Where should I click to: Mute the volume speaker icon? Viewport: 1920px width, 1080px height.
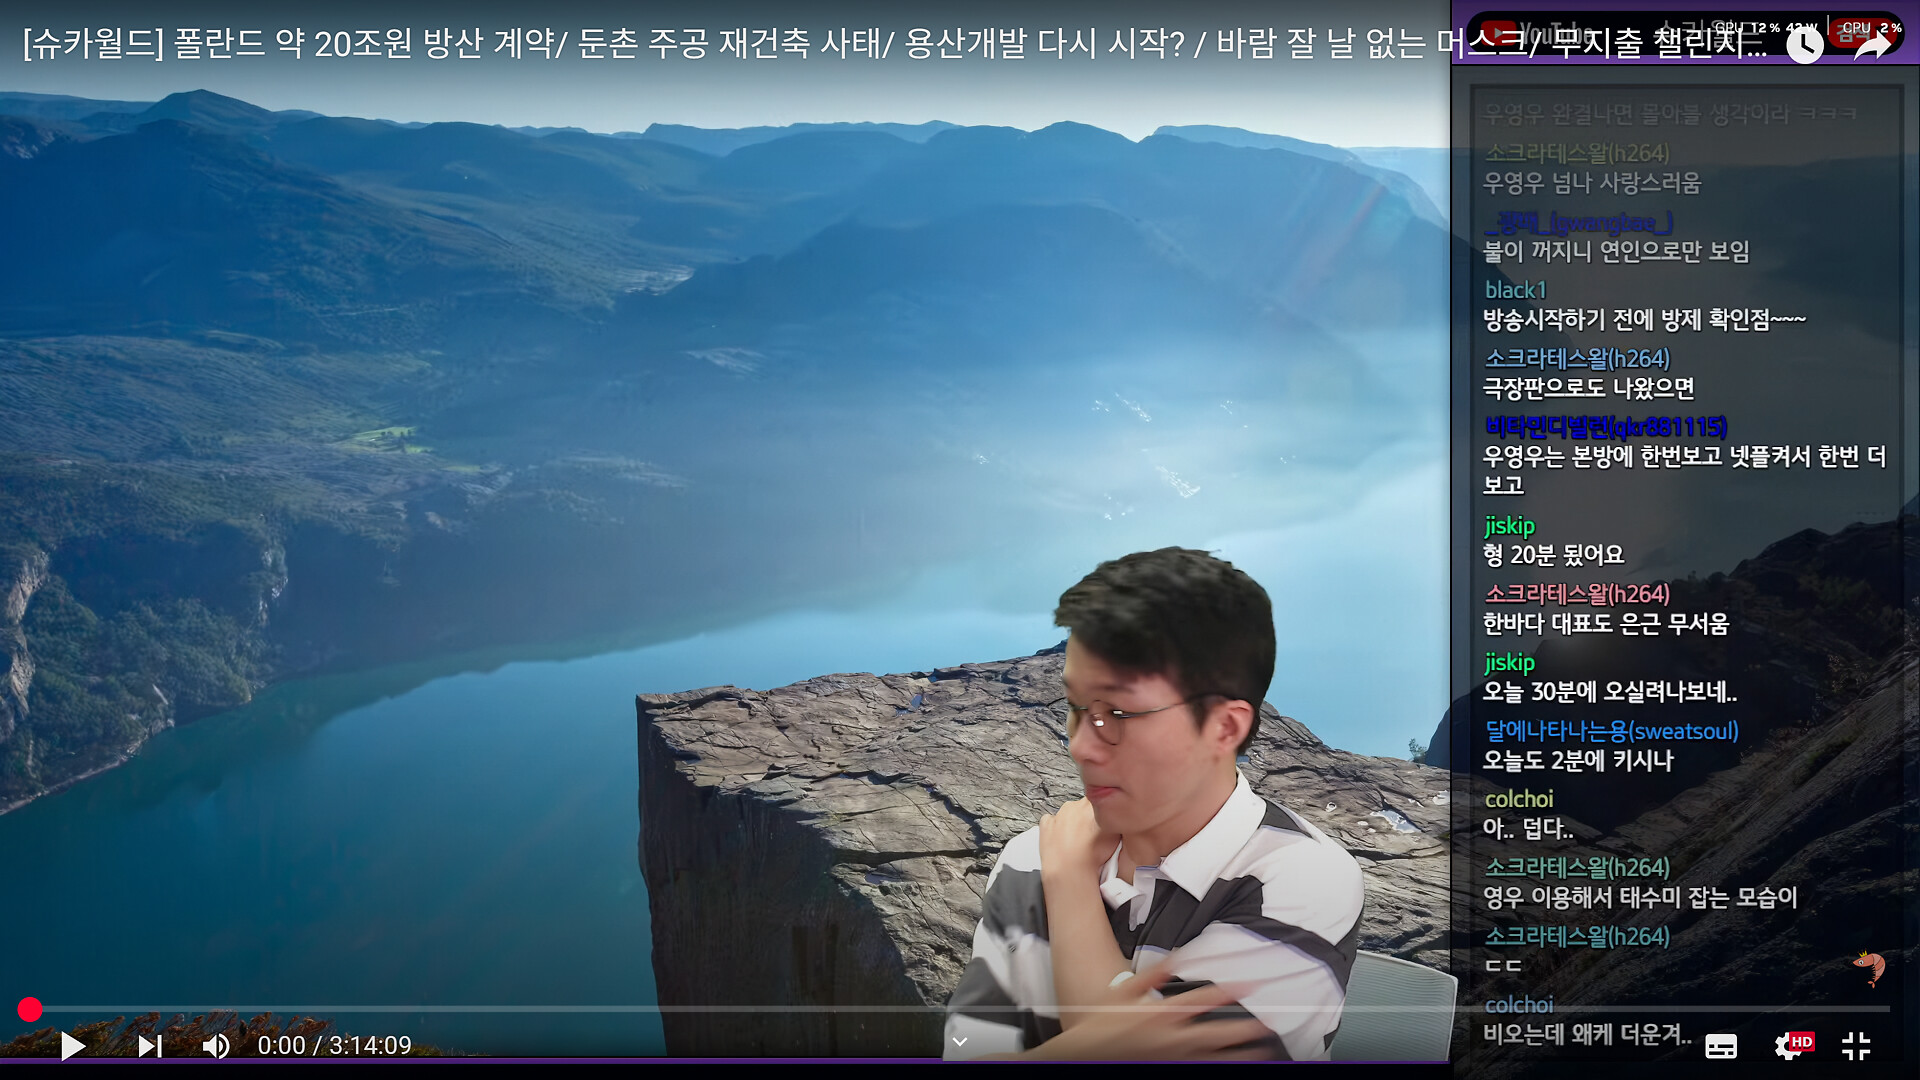(x=215, y=1046)
